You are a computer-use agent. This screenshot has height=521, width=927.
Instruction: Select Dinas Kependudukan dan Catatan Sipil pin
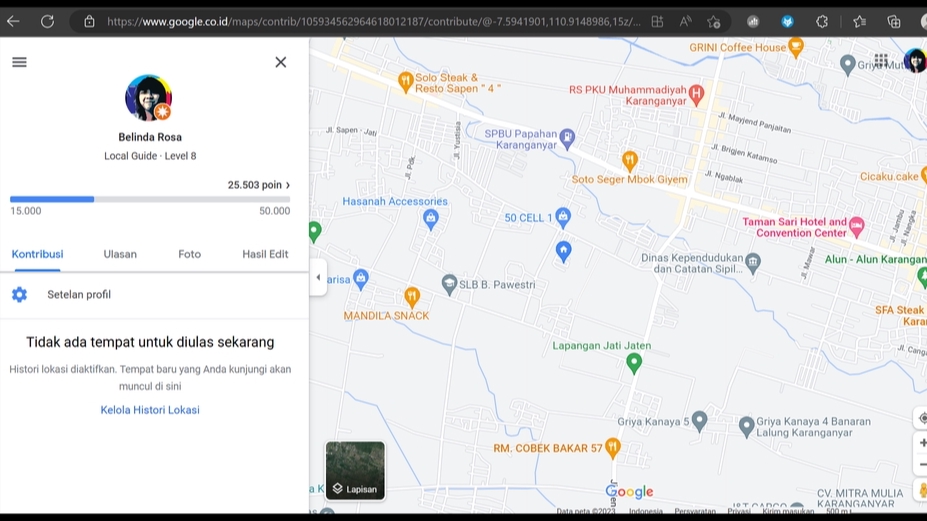(753, 263)
